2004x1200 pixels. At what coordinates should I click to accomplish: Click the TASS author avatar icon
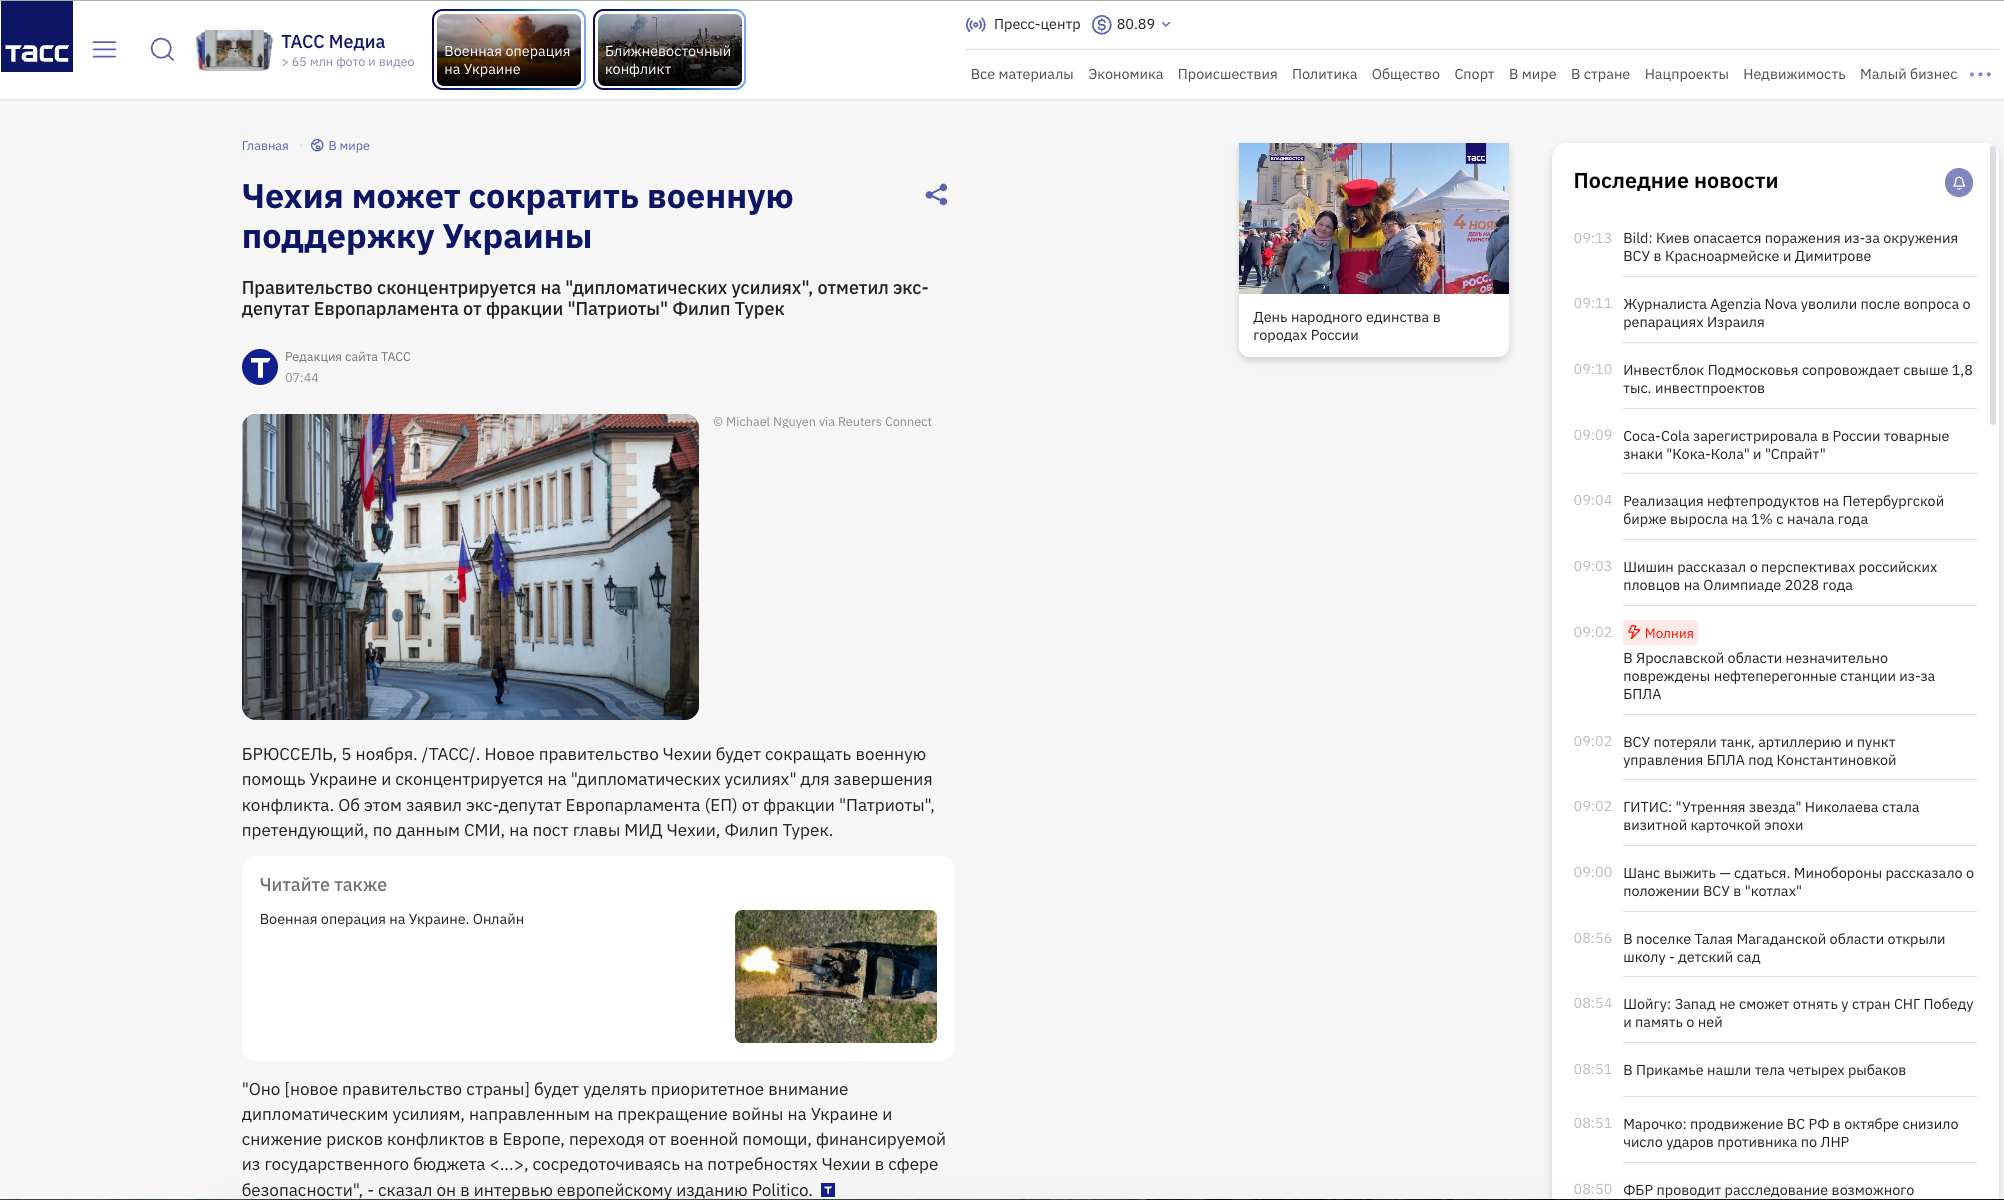(260, 367)
